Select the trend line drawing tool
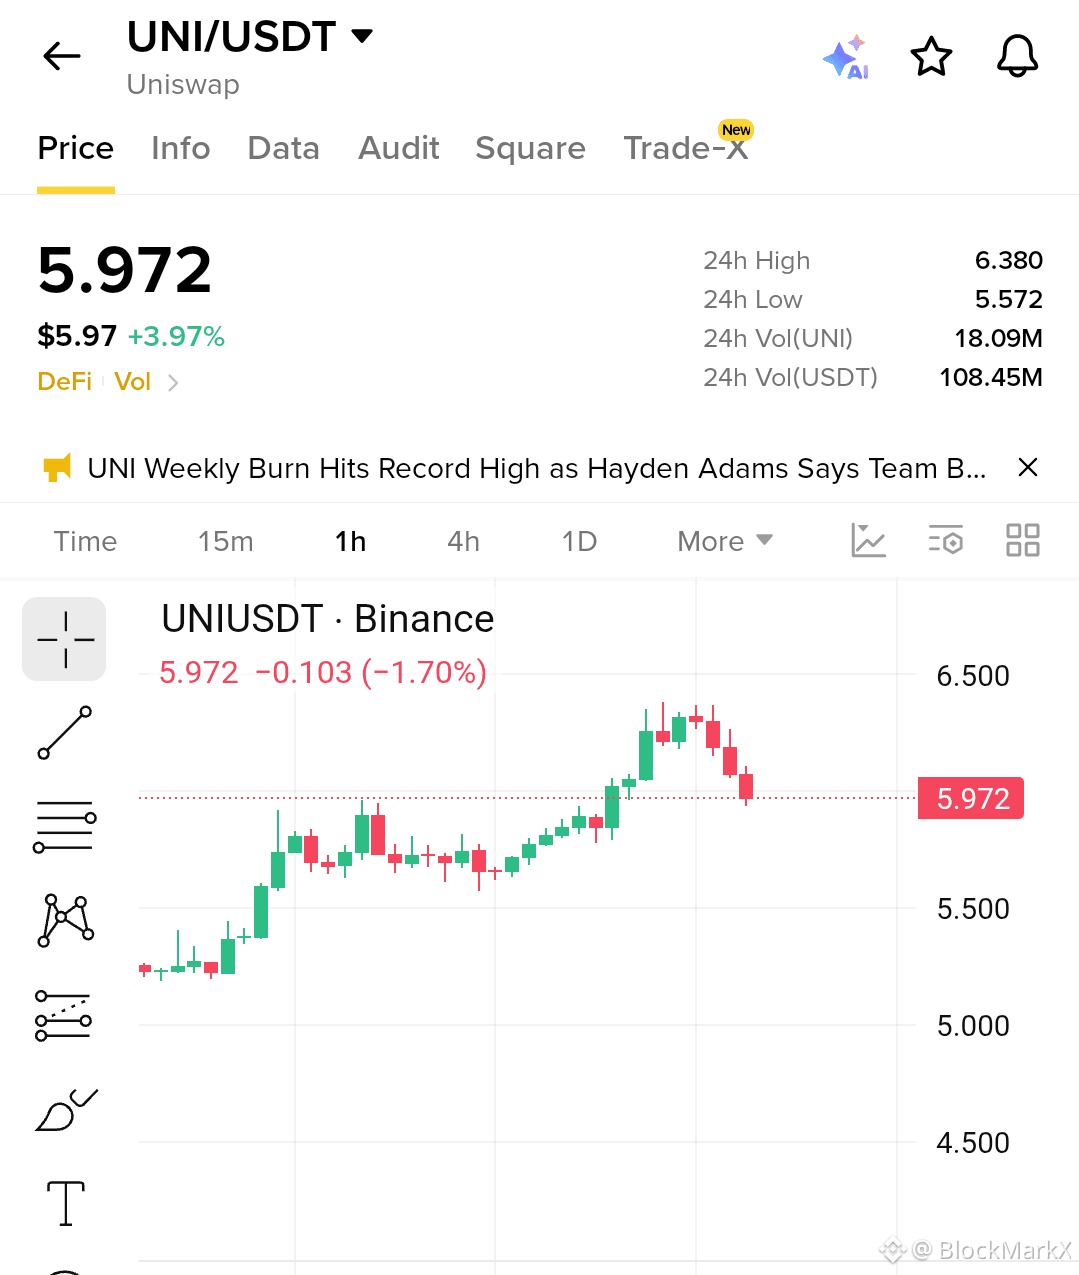This screenshot has height=1275, width=1079. click(x=65, y=733)
